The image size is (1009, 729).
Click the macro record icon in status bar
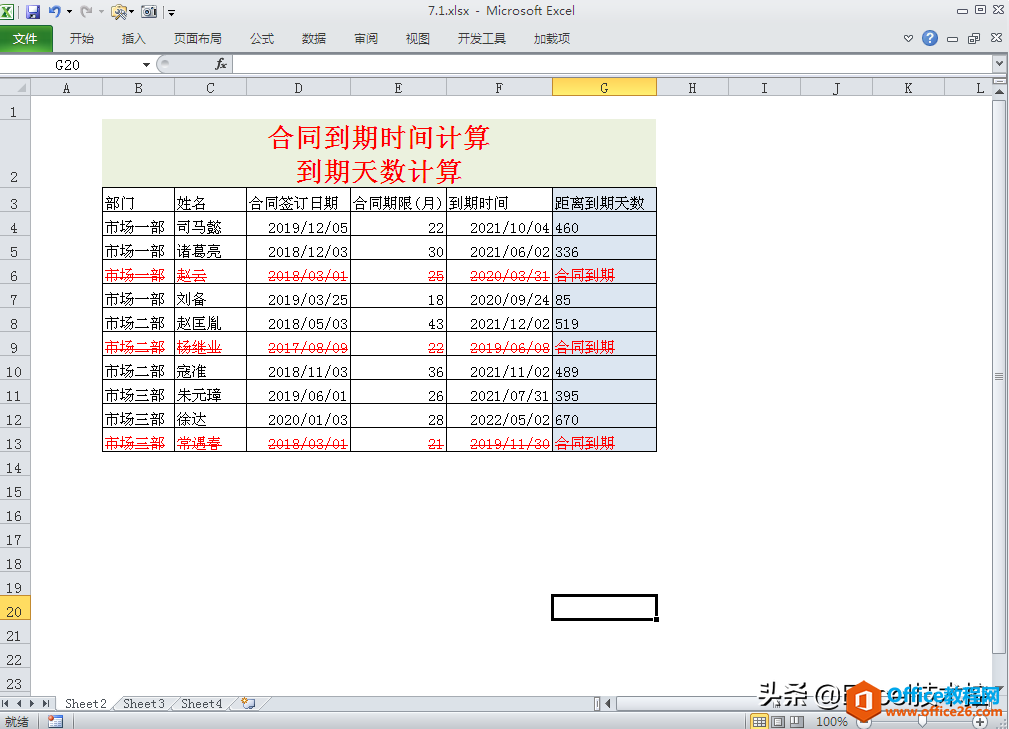tap(55, 722)
